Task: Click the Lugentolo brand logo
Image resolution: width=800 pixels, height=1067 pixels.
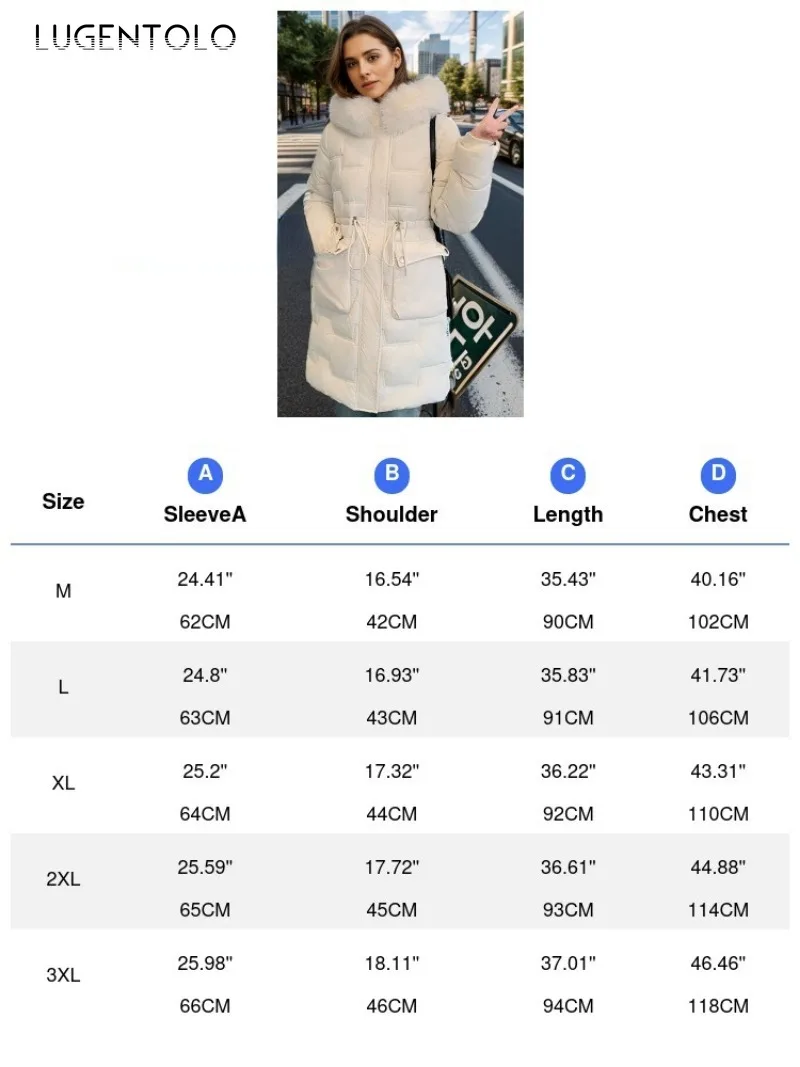Action: coord(135,38)
